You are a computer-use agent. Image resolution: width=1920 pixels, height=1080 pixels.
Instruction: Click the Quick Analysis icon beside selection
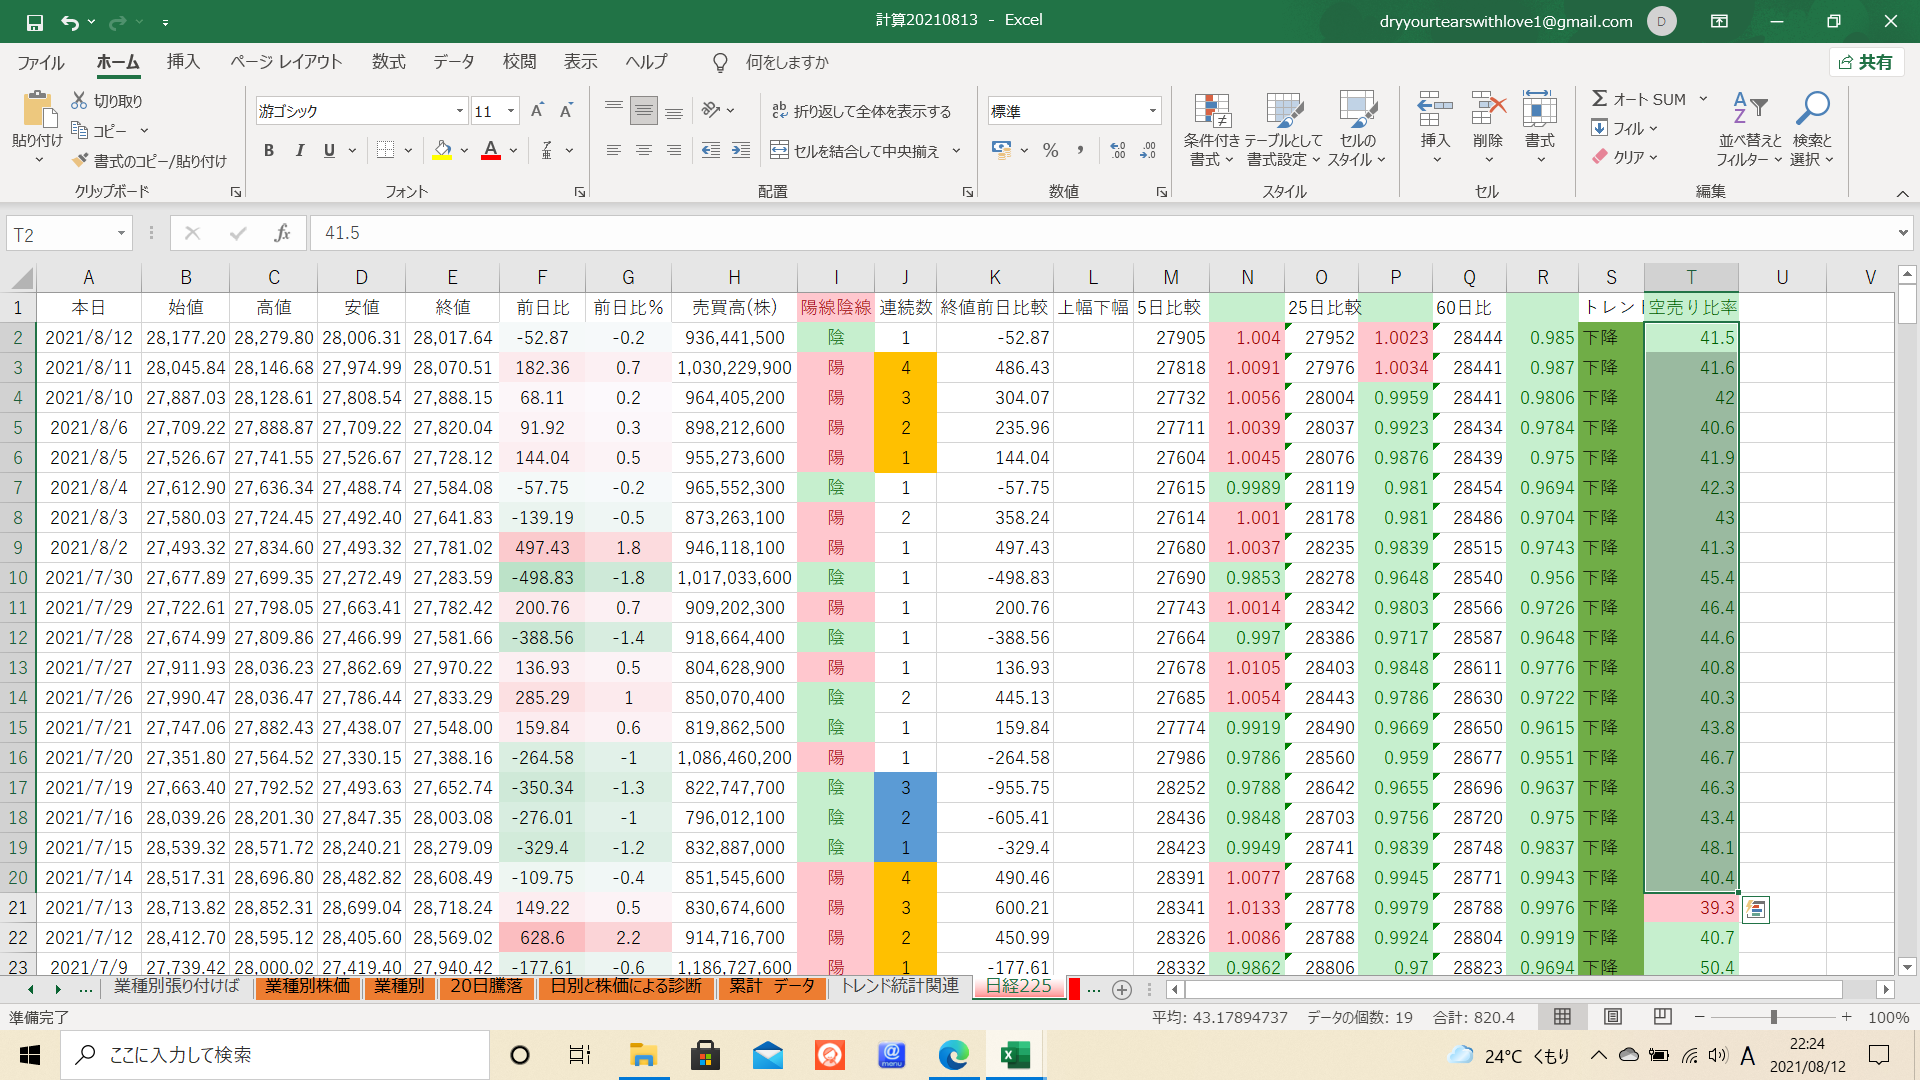(1756, 909)
